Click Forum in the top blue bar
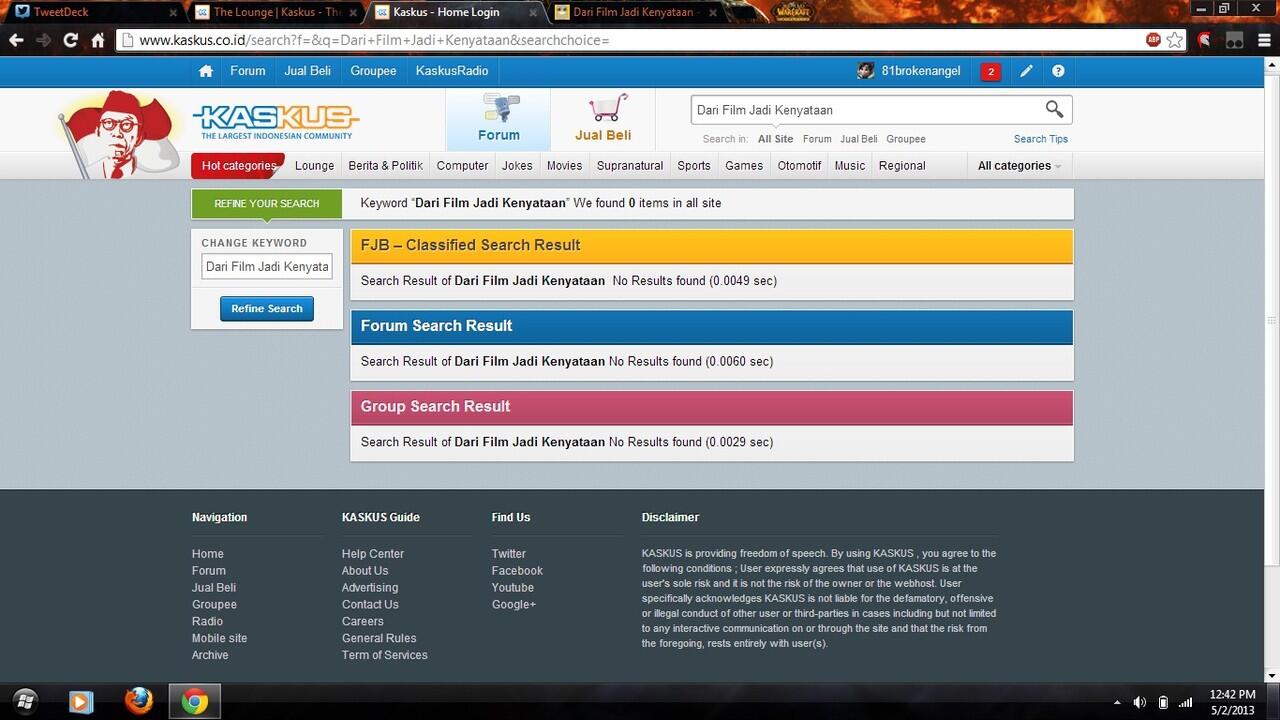1280x720 pixels. pos(248,71)
